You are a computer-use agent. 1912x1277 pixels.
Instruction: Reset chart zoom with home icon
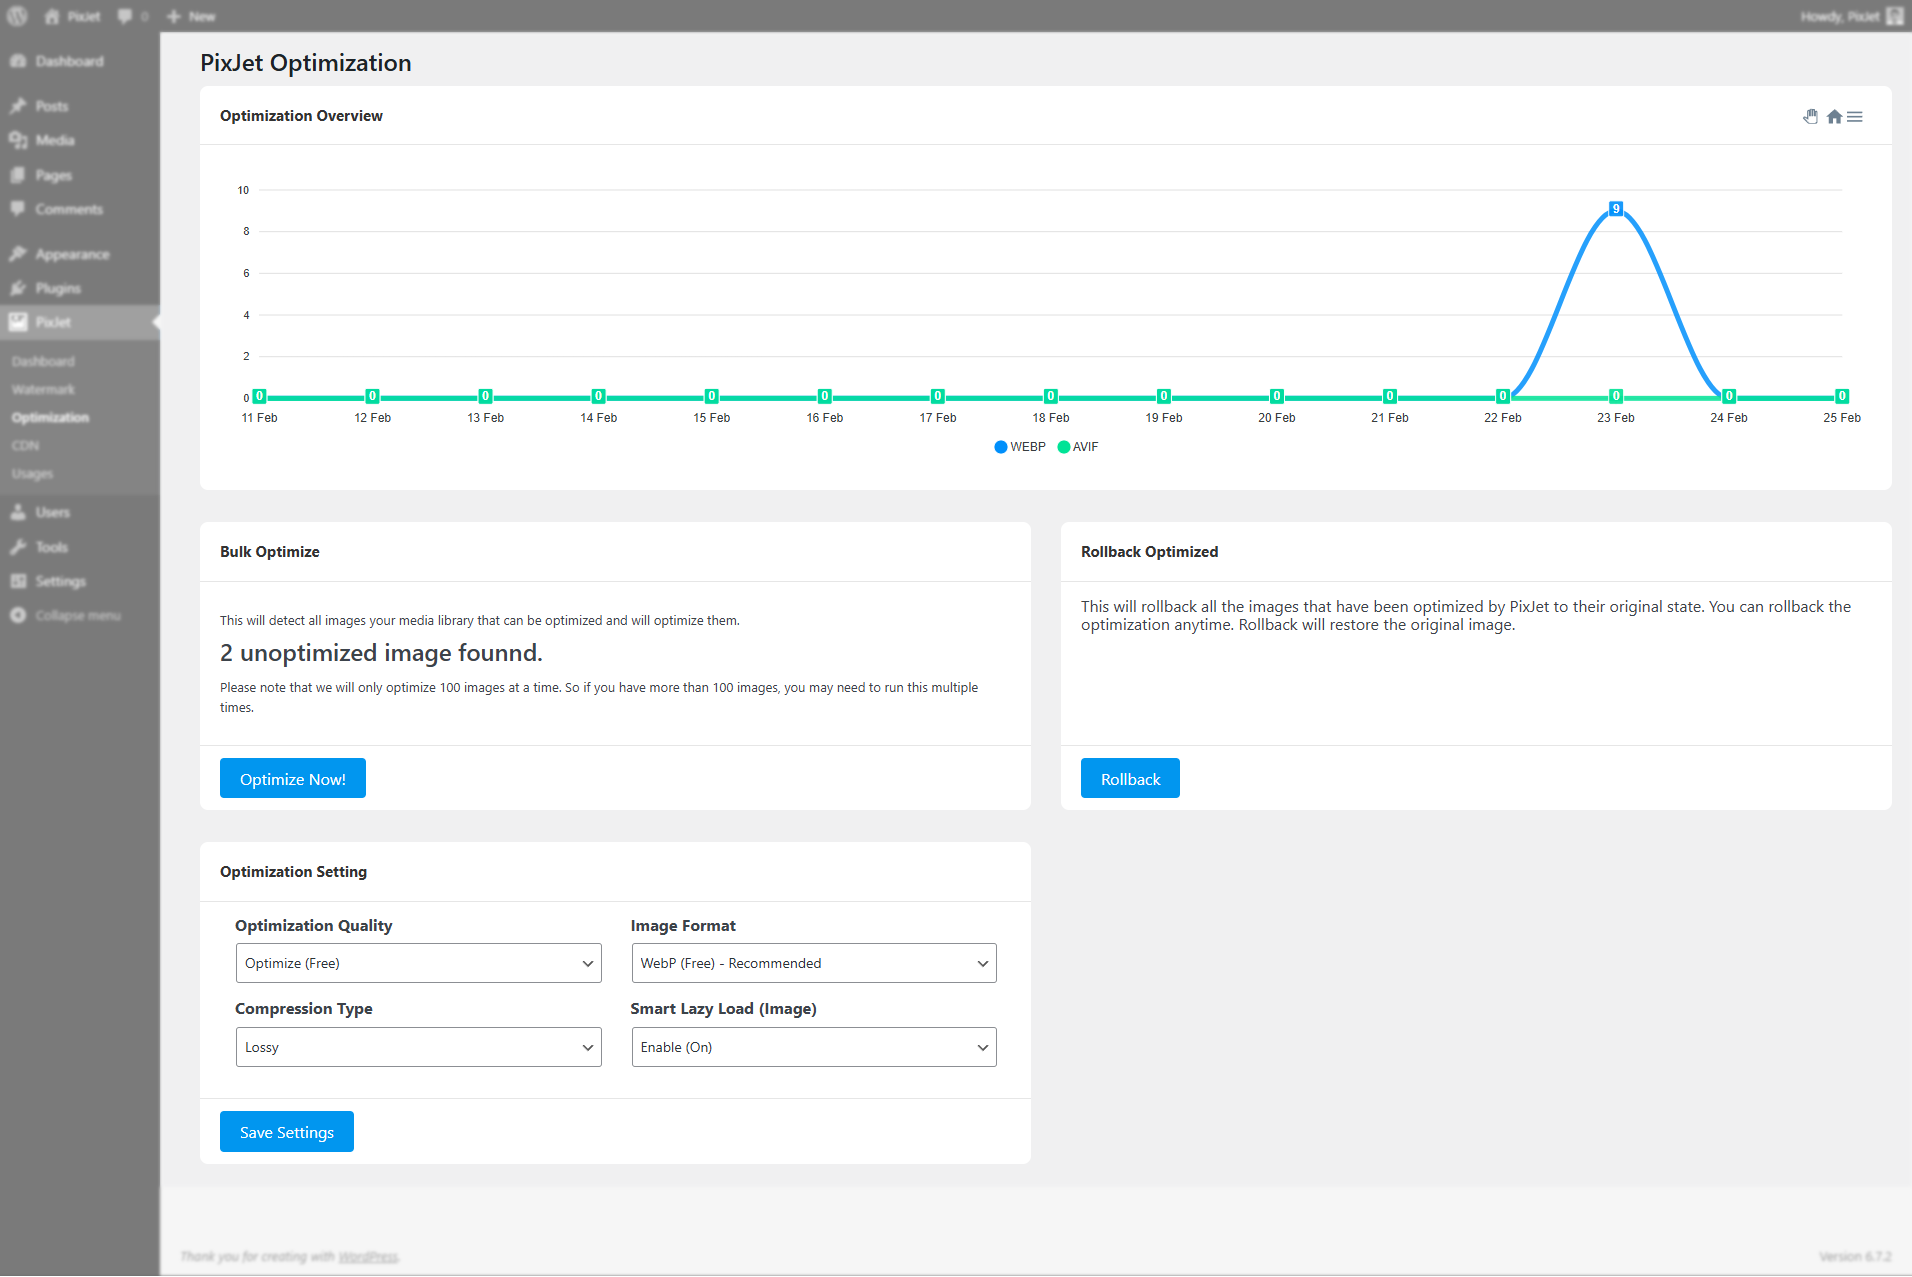(x=1834, y=117)
